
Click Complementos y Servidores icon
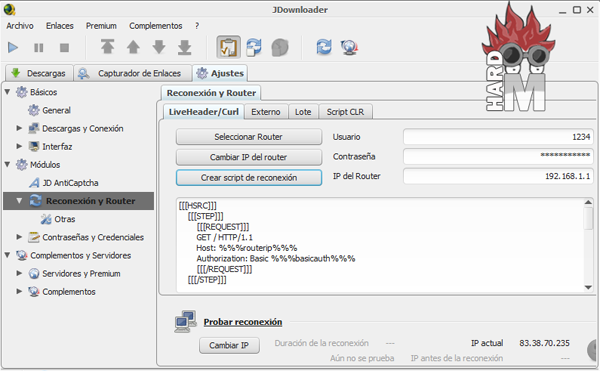[21, 255]
